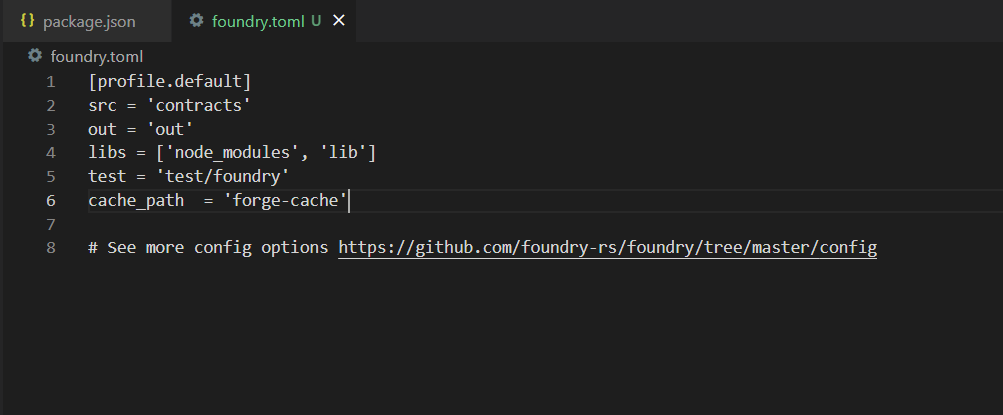The width and height of the screenshot is (1003, 415).
Task: Click line number 8 in the gutter
Action: pos(51,247)
